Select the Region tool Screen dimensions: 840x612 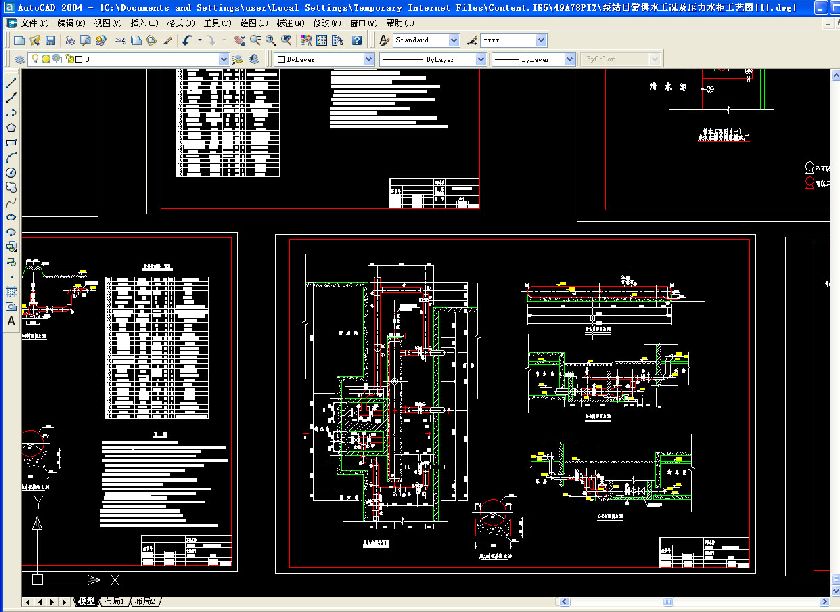(11, 307)
